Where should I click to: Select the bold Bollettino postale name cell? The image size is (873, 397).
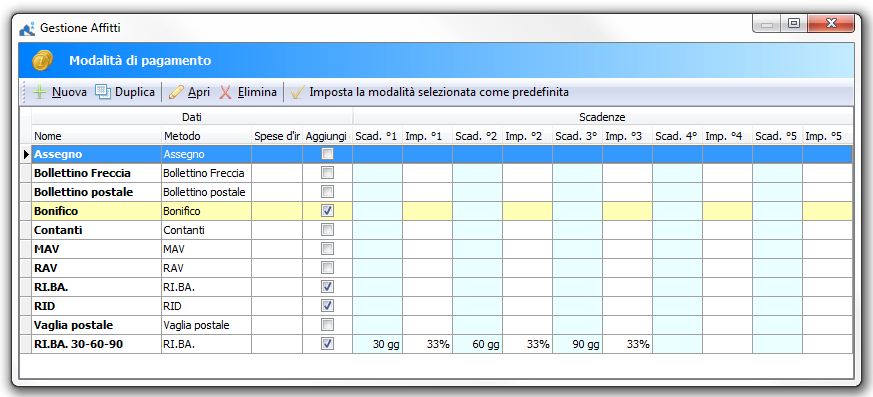(x=96, y=192)
